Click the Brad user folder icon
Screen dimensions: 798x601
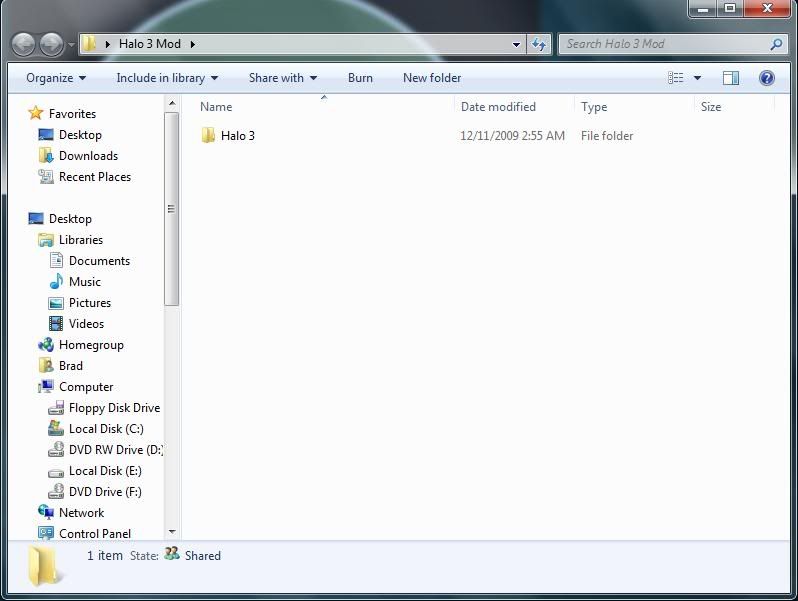[46, 365]
